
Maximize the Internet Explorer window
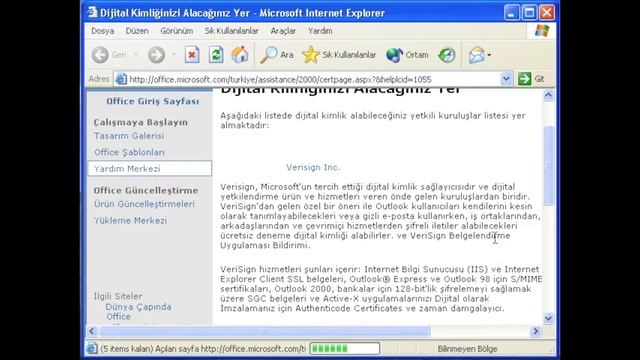click(529, 13)
